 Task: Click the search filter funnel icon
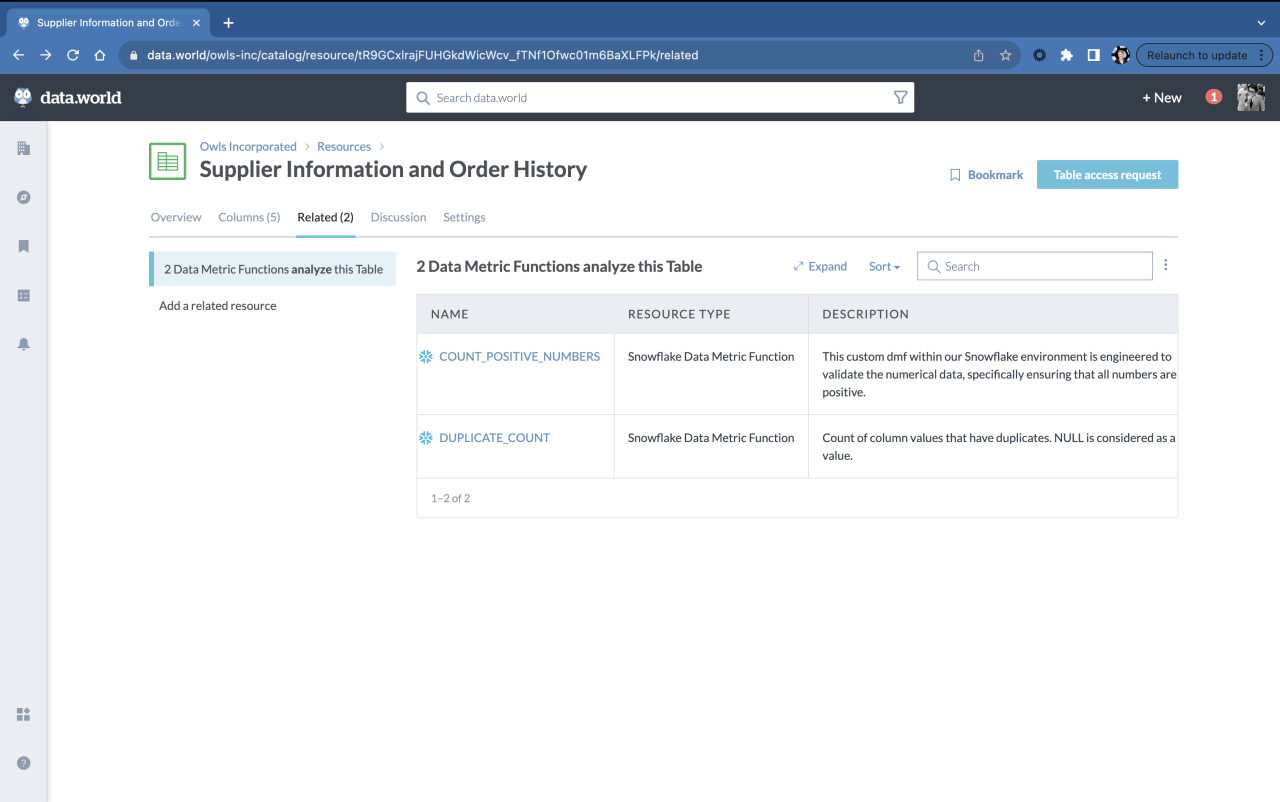point(900,98)
